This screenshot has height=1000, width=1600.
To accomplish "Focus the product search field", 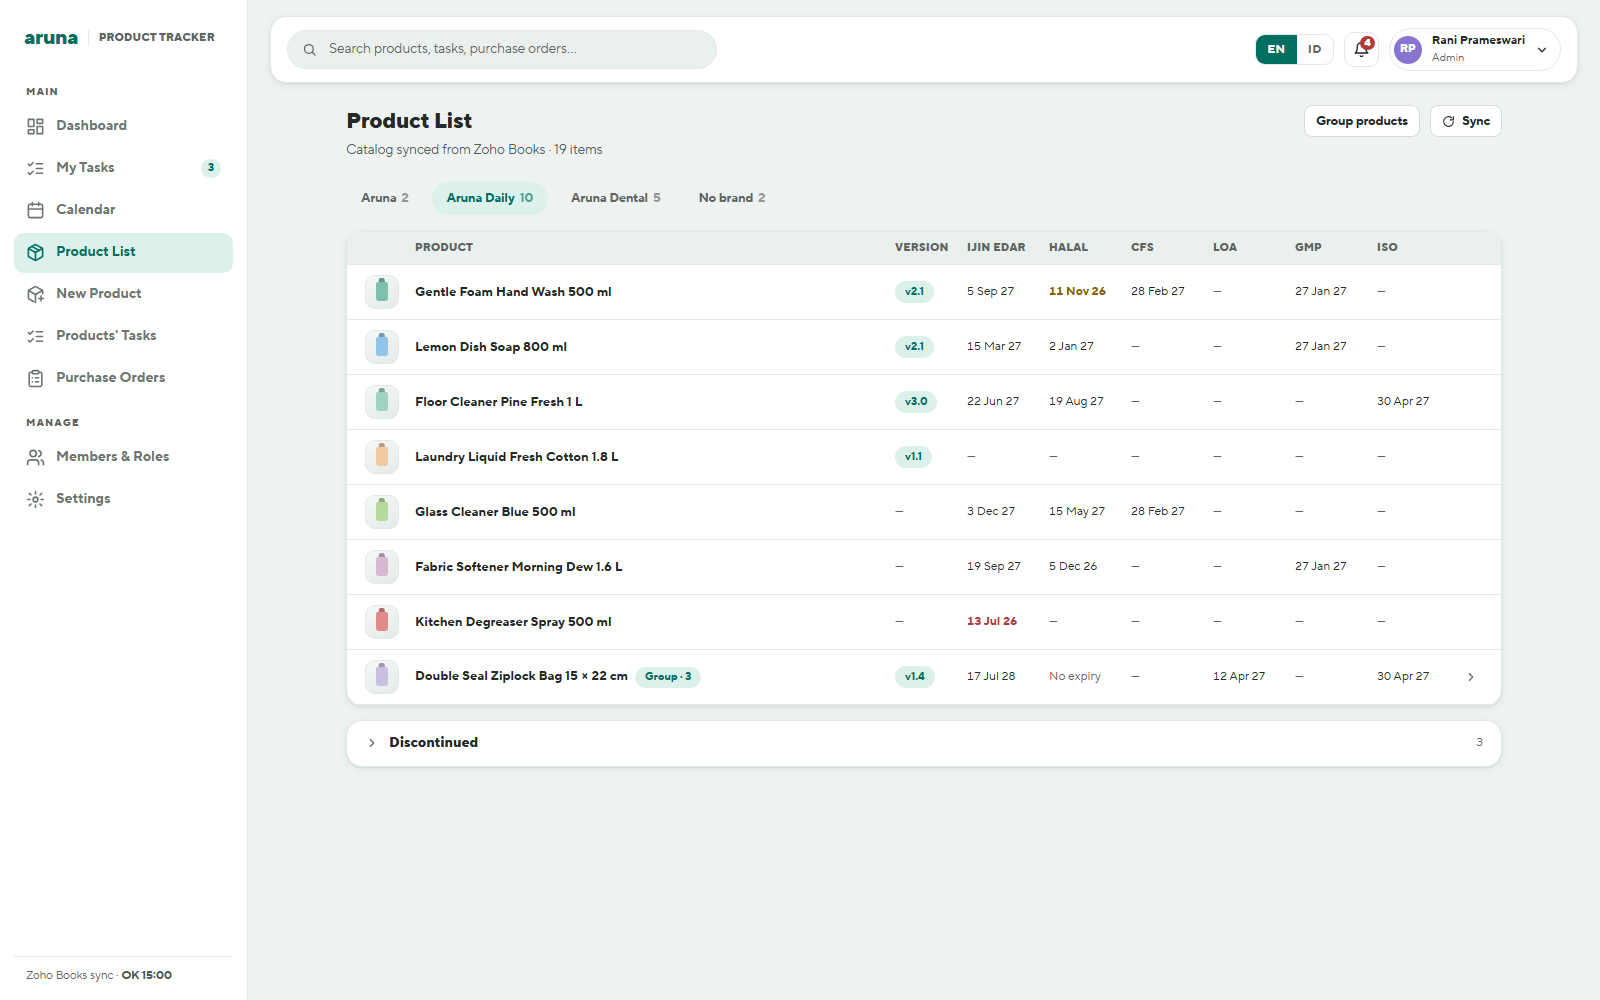I will tap(502, 49).
